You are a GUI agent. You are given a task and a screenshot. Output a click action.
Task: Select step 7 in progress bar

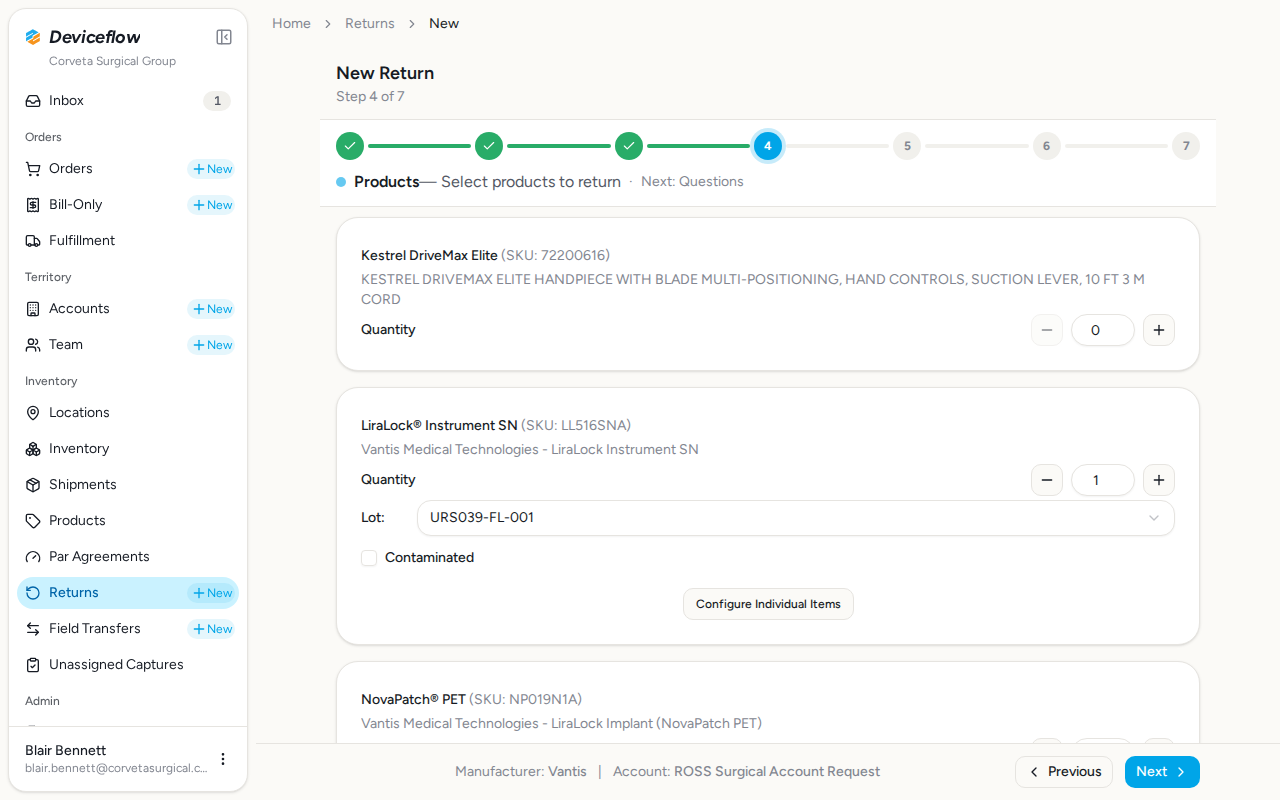(x=1186, y=146)
